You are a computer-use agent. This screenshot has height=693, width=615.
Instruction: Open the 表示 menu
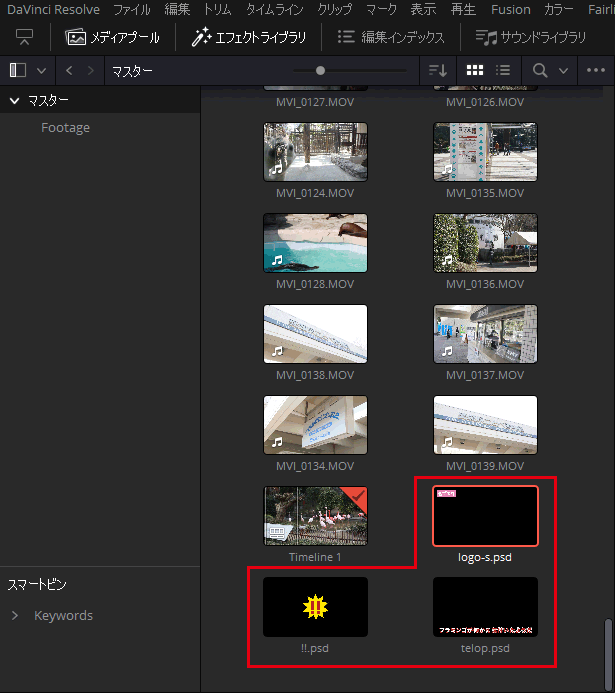tap(423, 9)
